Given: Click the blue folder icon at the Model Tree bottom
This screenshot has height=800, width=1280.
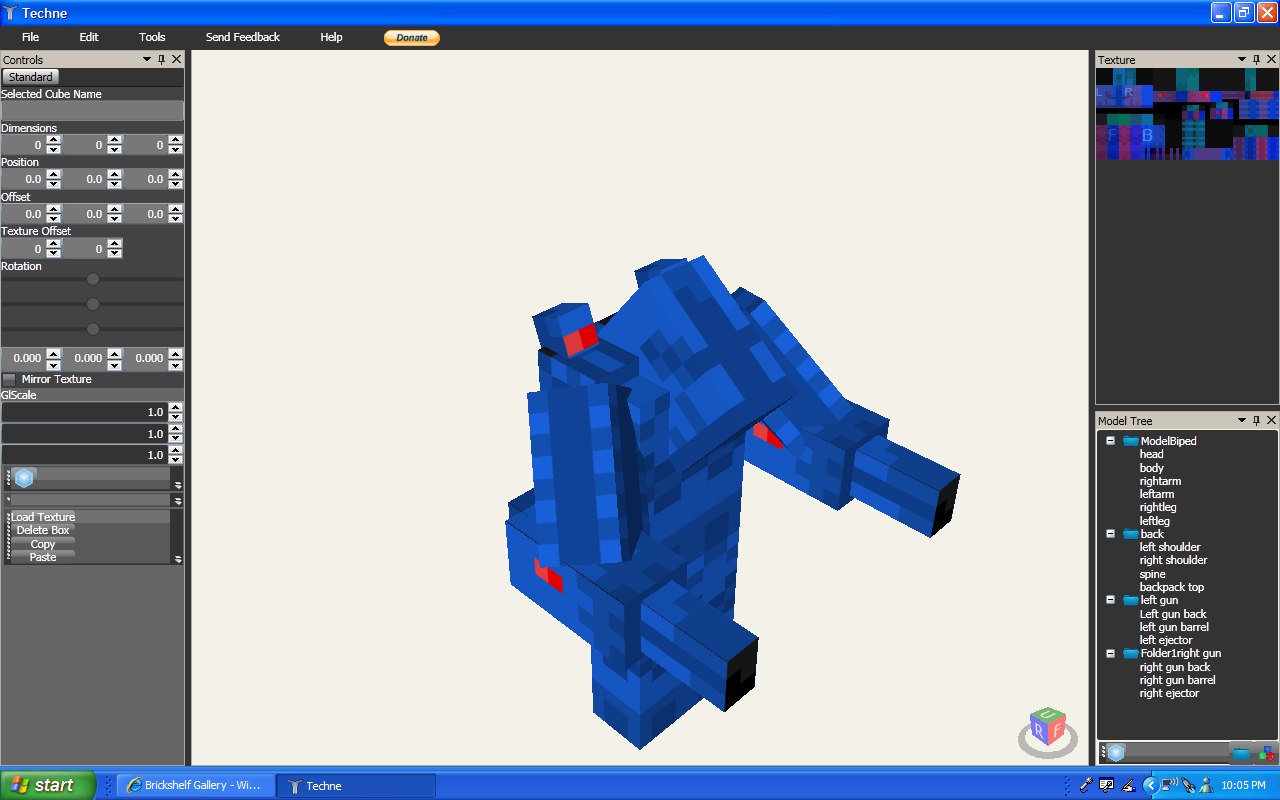Looking at the screenshot, I should point(1240,753).
